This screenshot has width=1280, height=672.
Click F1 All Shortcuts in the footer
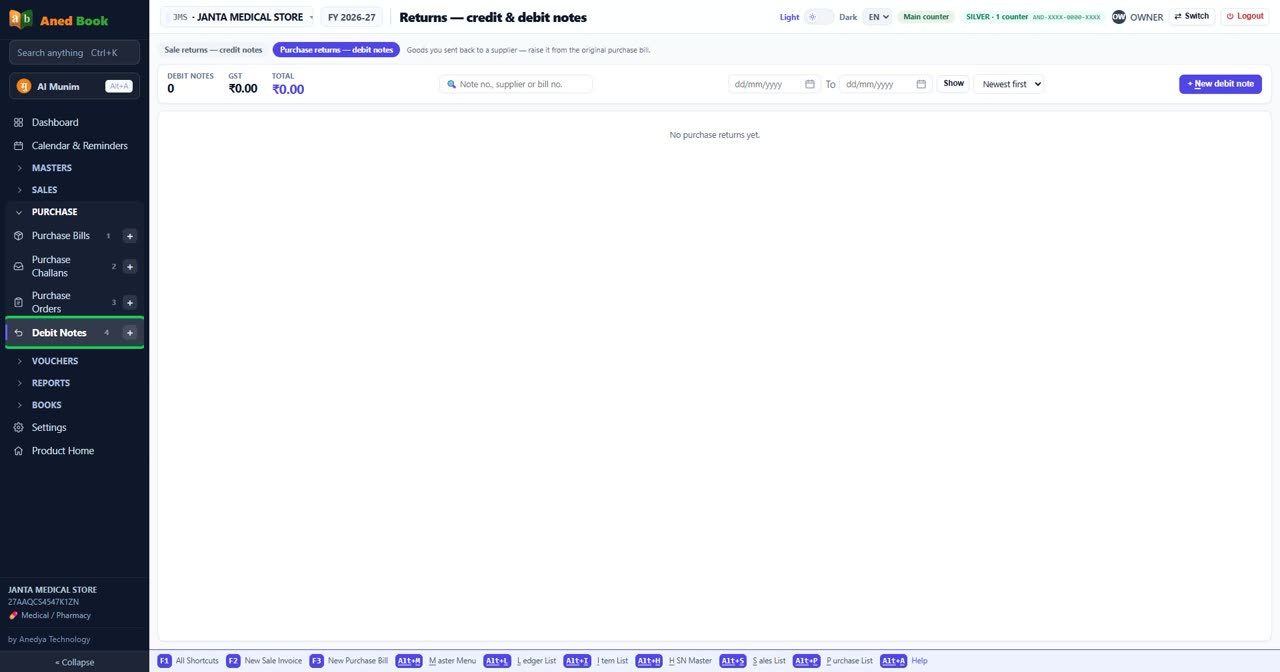pyautogui.click(x=188, y=661)
